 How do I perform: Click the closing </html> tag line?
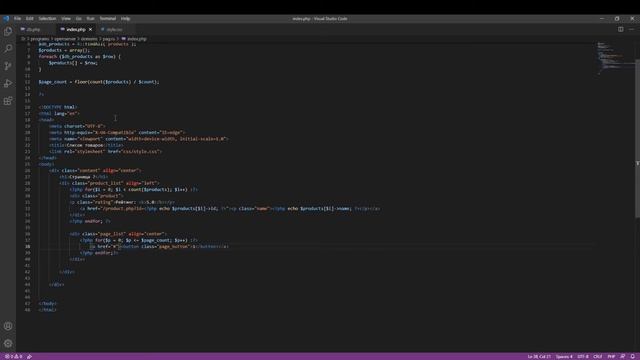(47, 310)
